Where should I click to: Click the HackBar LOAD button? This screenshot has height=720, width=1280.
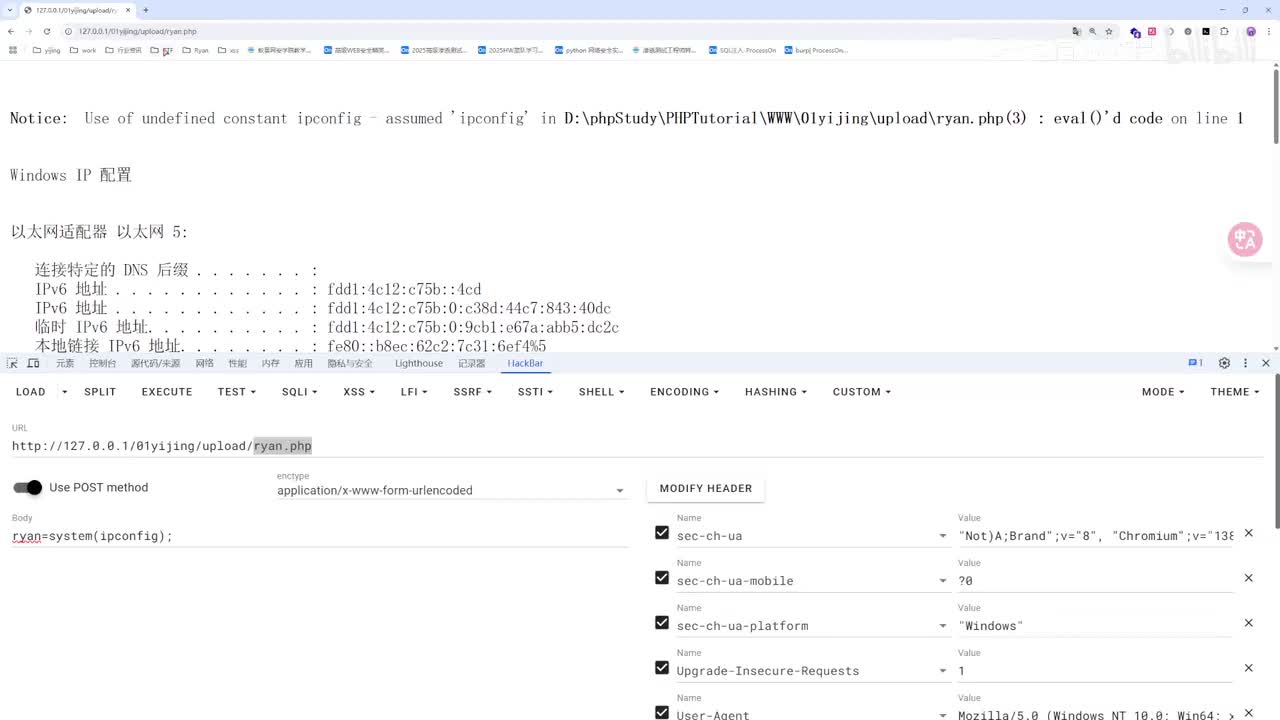31,392
